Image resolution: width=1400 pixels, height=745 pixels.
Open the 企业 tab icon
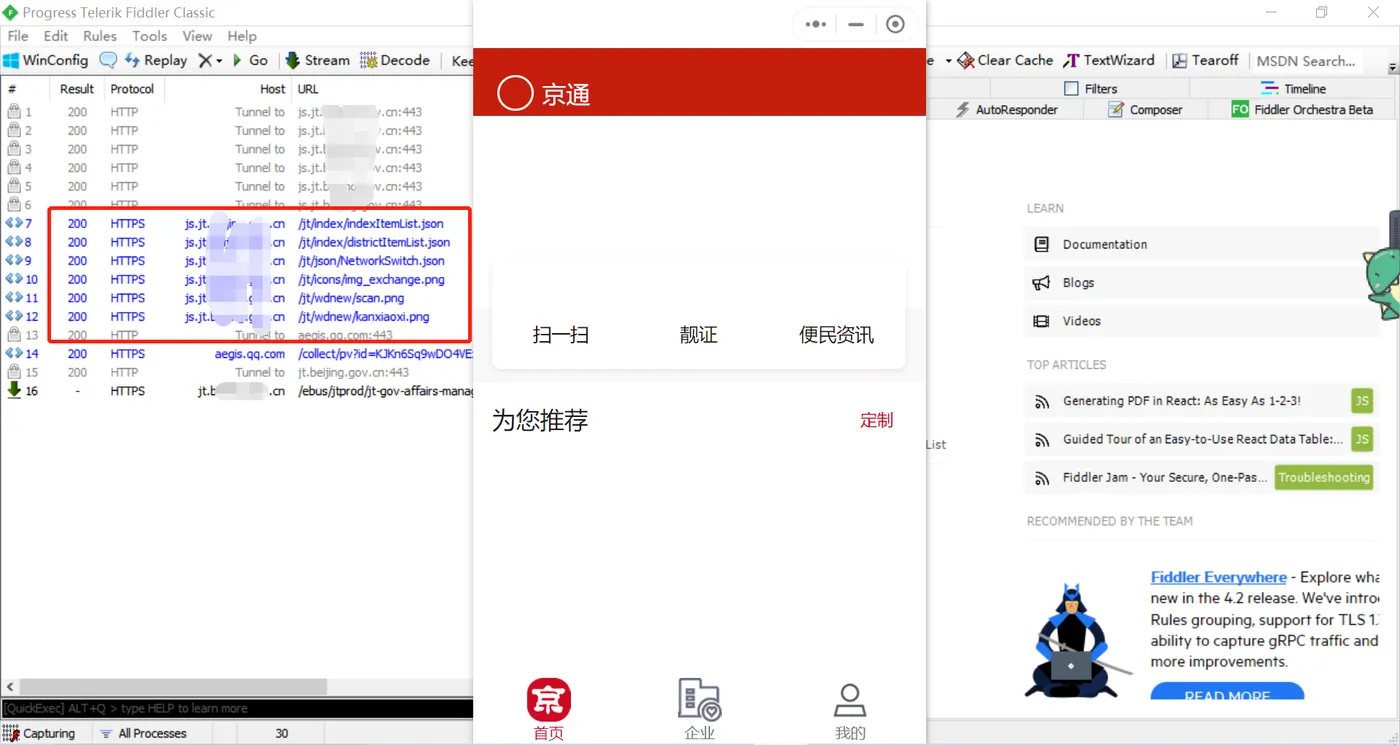(x=699, y=699)
